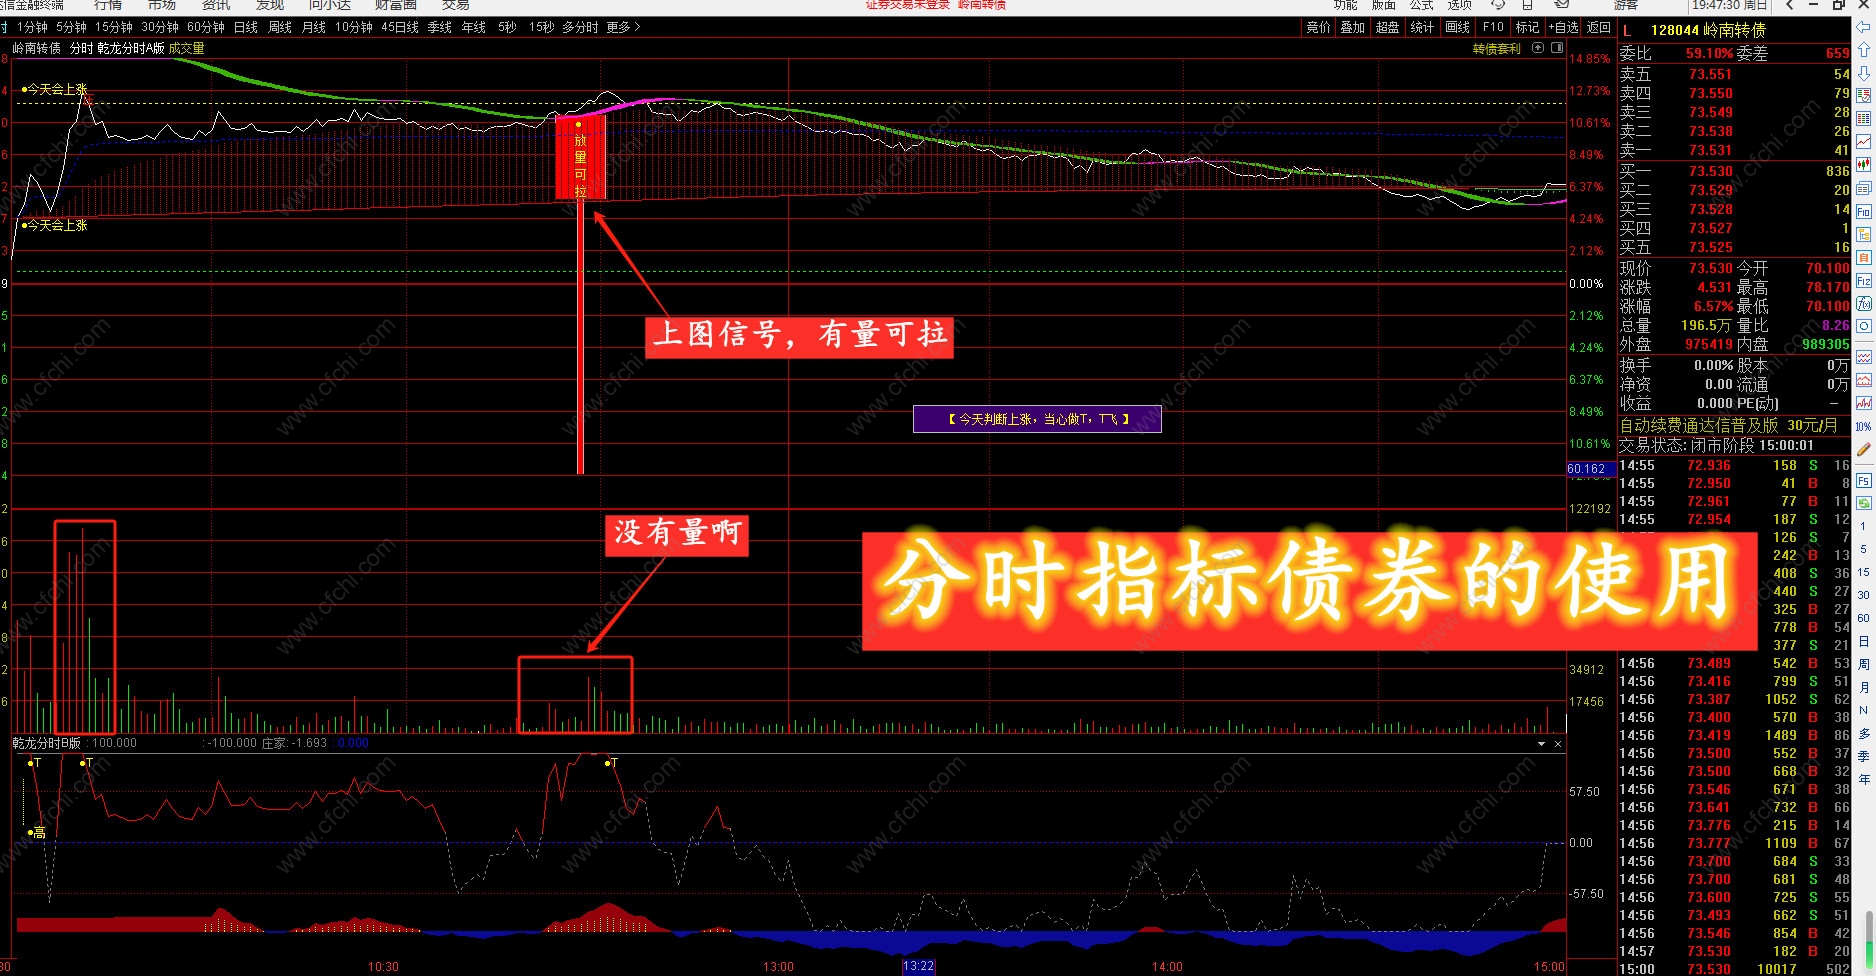The image size is (1876, 976).
Task: Click the 10% sidebar icon
Action: point(1864,427)
